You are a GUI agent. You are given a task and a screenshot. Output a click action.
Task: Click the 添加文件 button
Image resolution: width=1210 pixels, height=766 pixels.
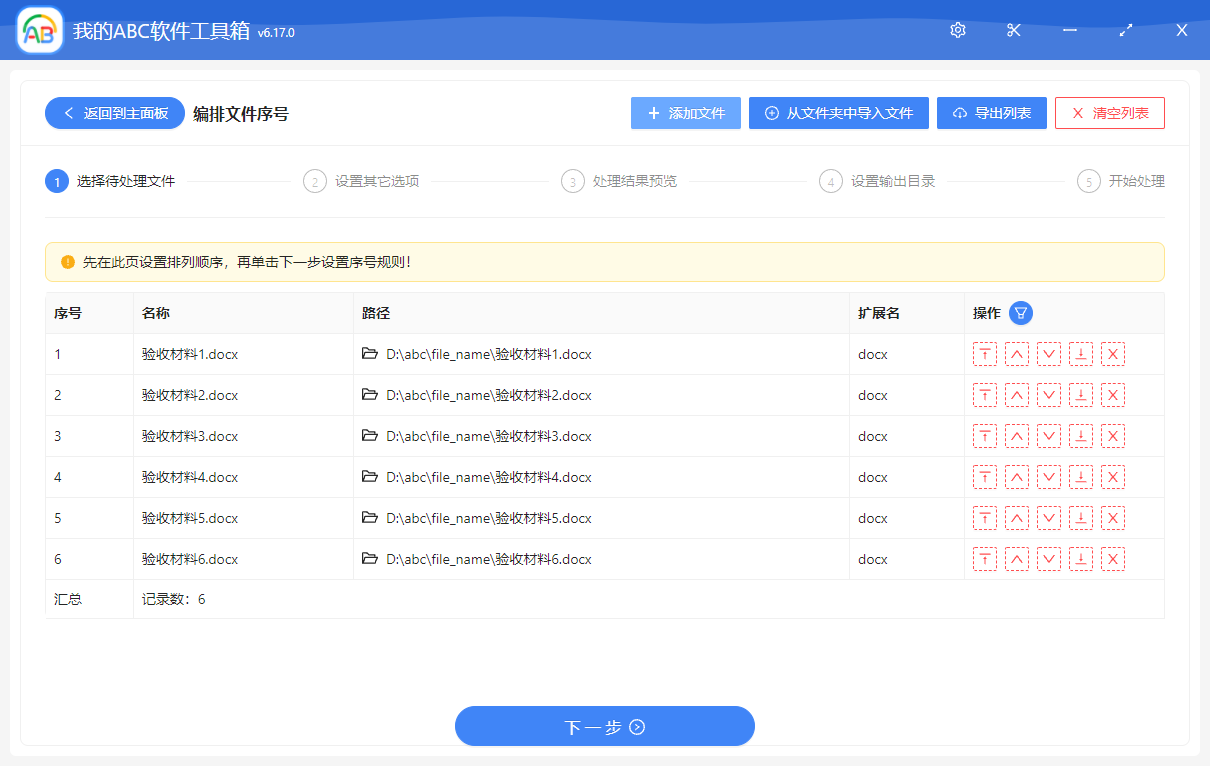[685, 112]
